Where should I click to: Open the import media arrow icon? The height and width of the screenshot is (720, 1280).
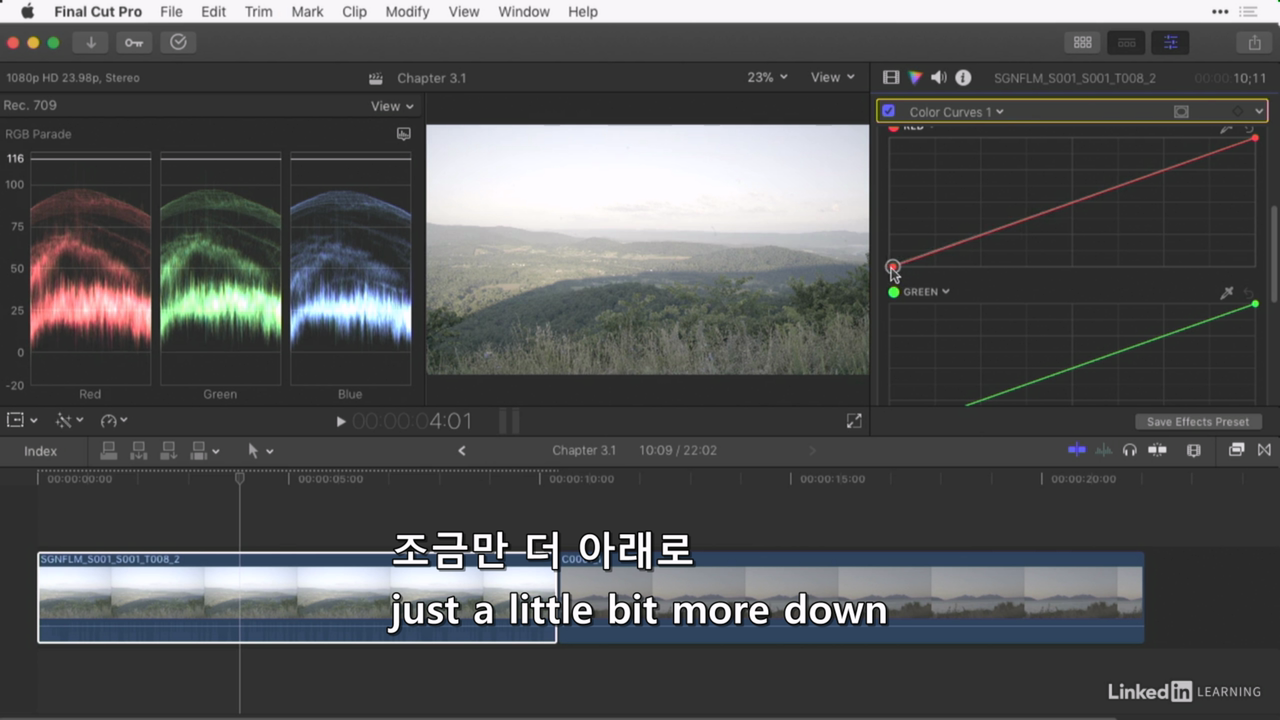click(90, 43)
